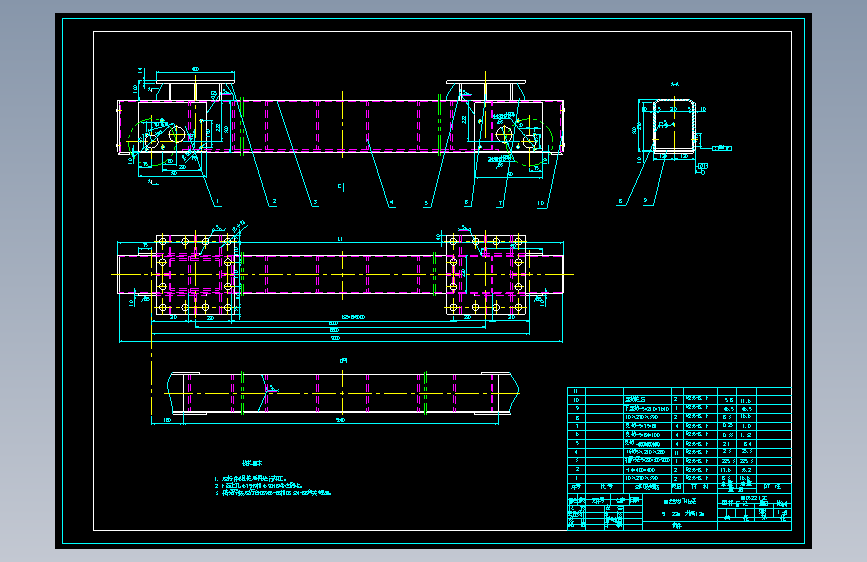Click the technical requirements heading text
The width and height of the screenshot is (867, 562).
[x=252, y=463]
